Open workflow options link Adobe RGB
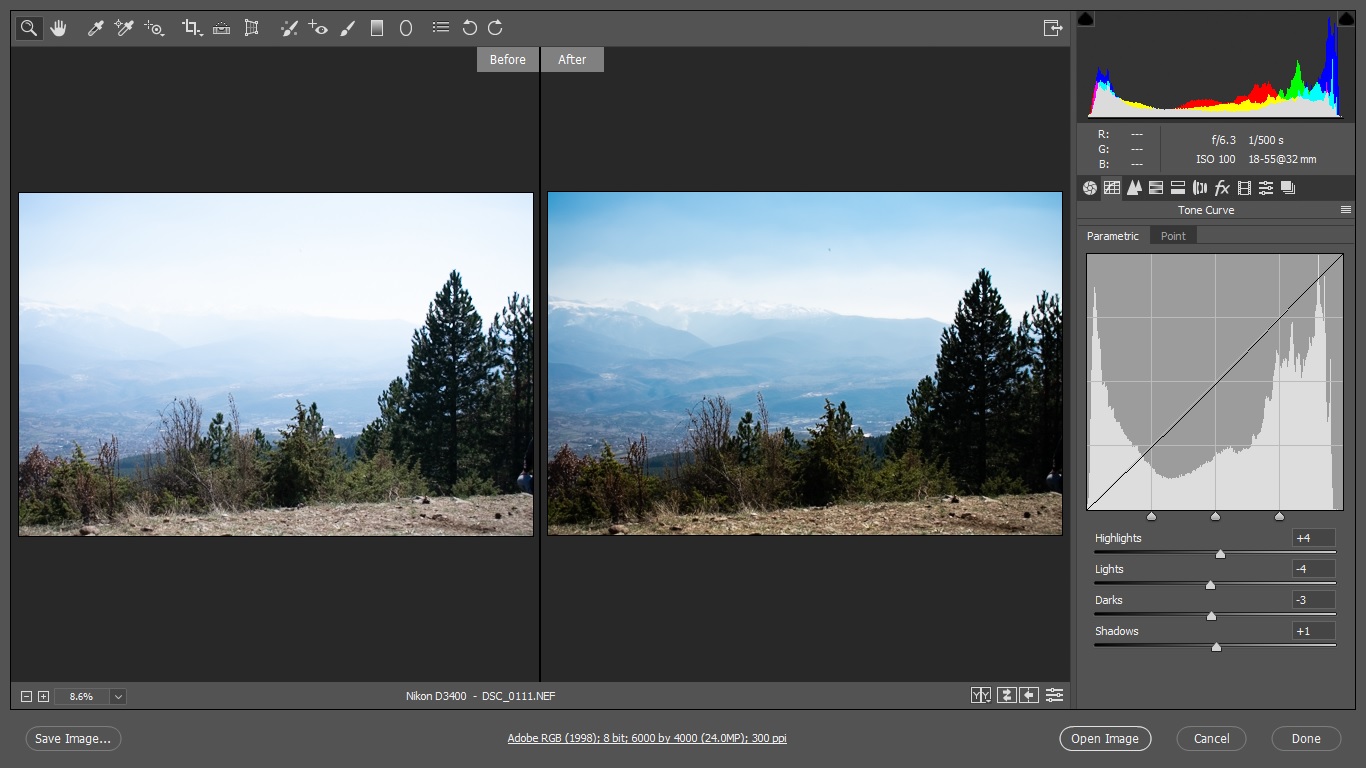1366x768 pixels. point(647,738)
